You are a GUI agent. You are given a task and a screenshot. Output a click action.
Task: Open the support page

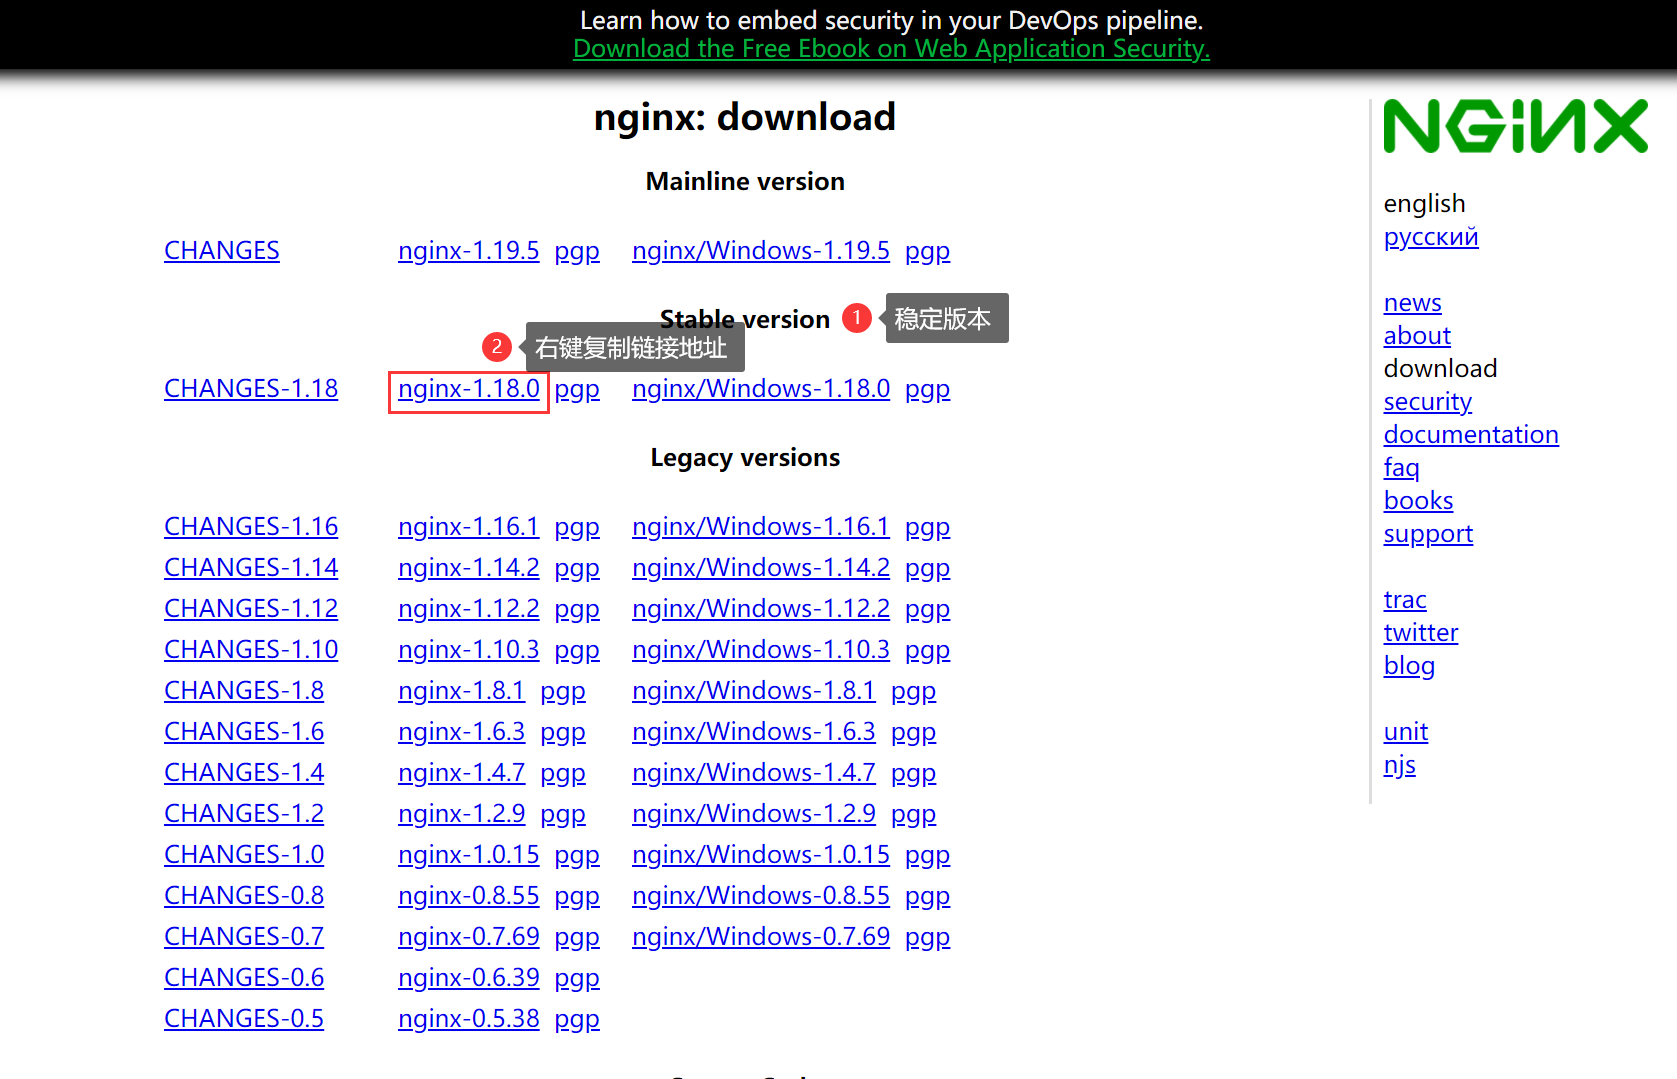[1428, 534]
